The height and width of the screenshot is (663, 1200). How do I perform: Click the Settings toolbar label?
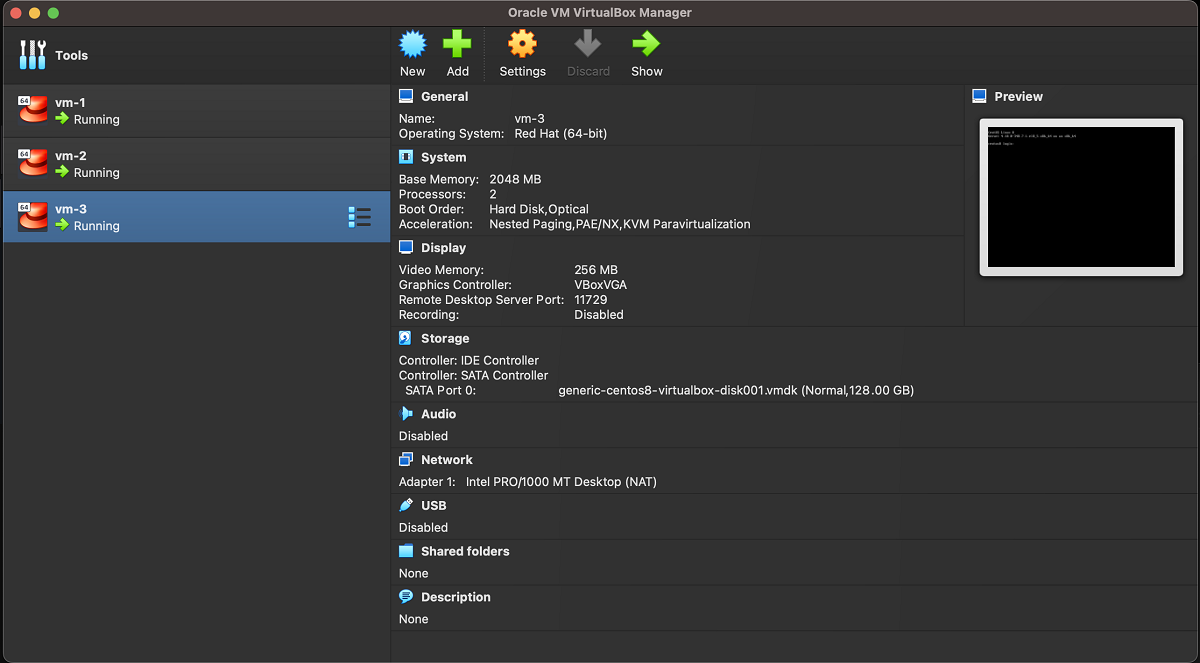coord(523,71)
